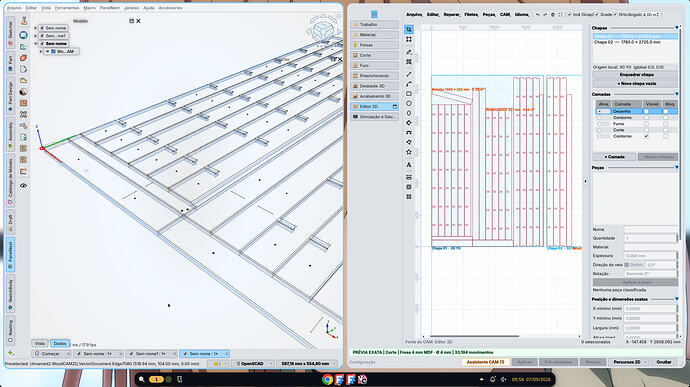Image resolution: width=690 pixels, height=387 pixels.
Task: Expand the first Sem nome tree node
Action: (x=36, y=28)
